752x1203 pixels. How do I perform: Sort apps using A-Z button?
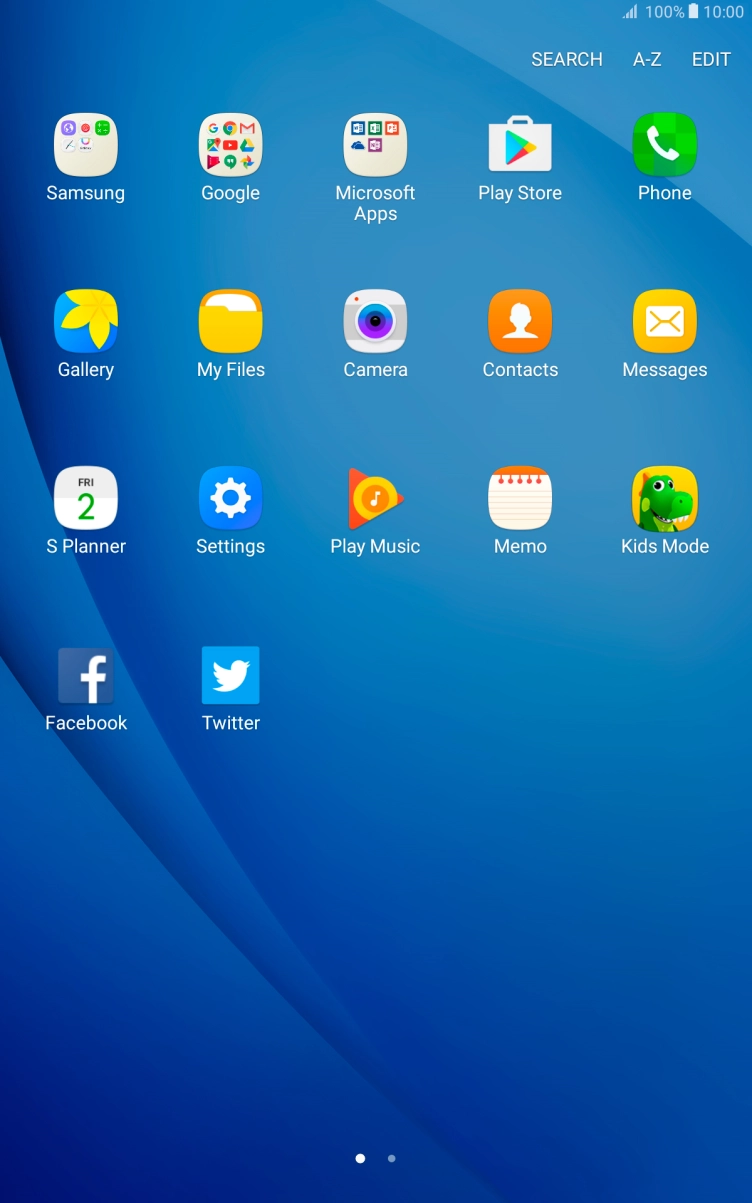point(647,60)
